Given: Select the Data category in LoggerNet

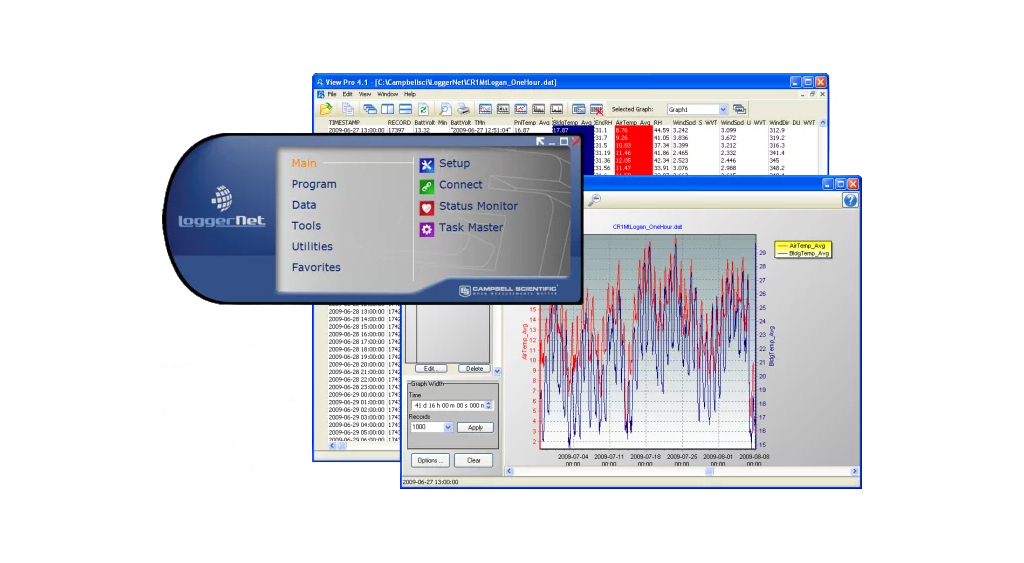Looking at the screenshot, I should pyautogui.click(x=304, y=205).
